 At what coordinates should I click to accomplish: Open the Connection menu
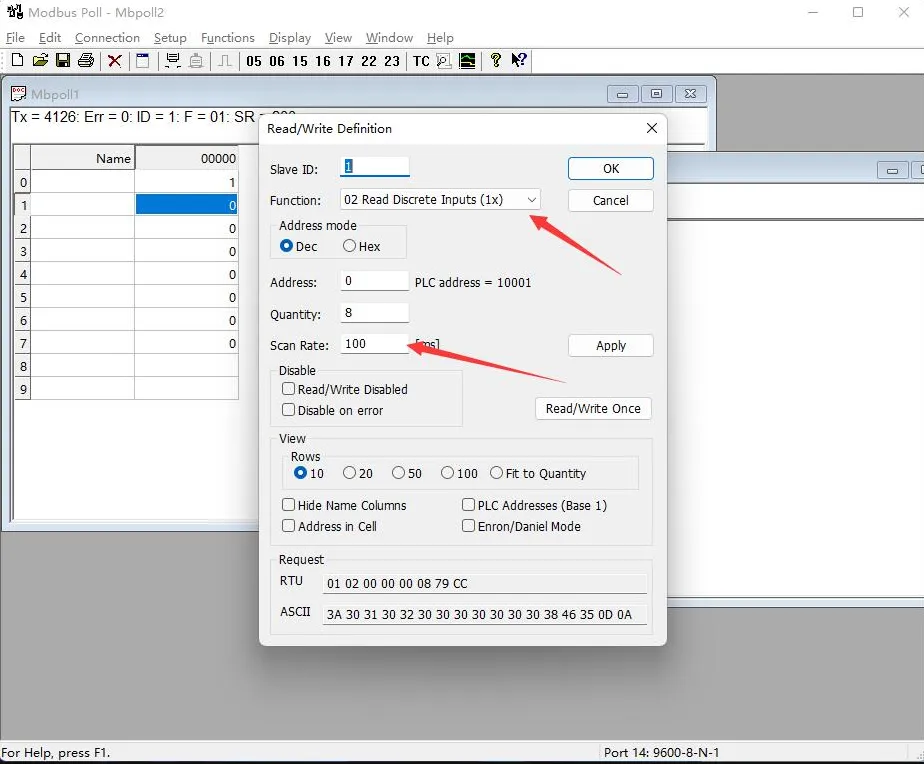(107, 38)
